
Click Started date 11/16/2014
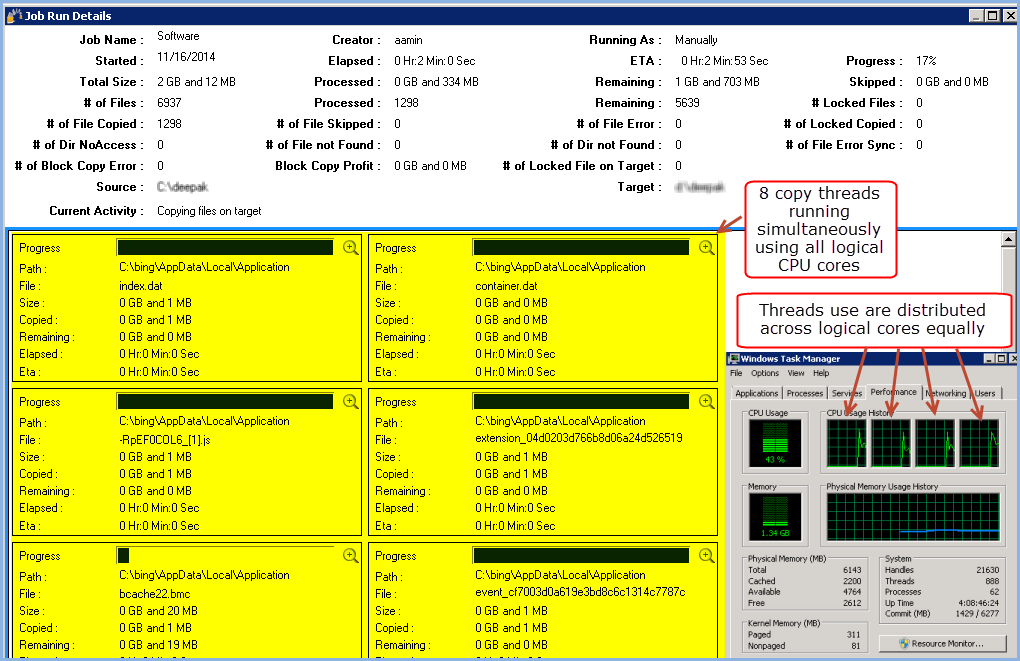tap(186, 57)
